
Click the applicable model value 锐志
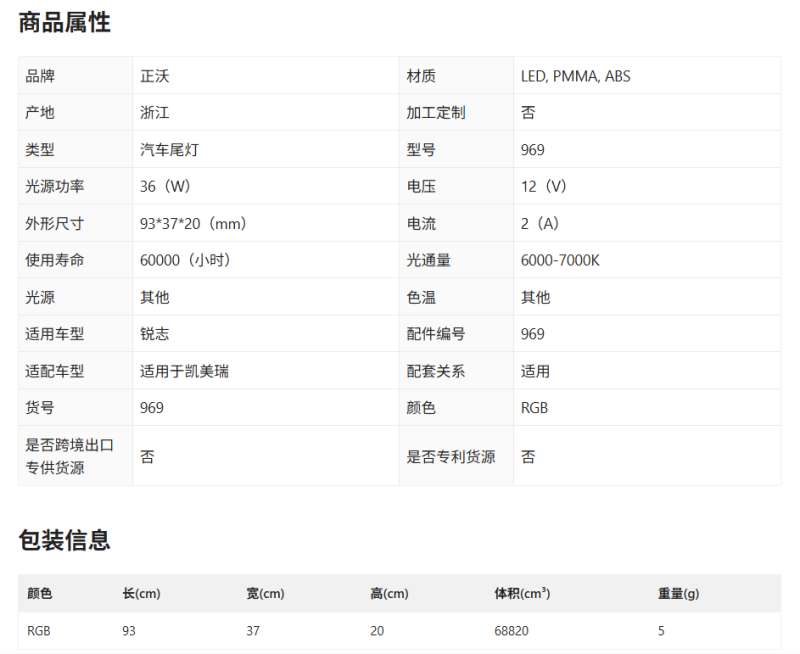(155, 334)
